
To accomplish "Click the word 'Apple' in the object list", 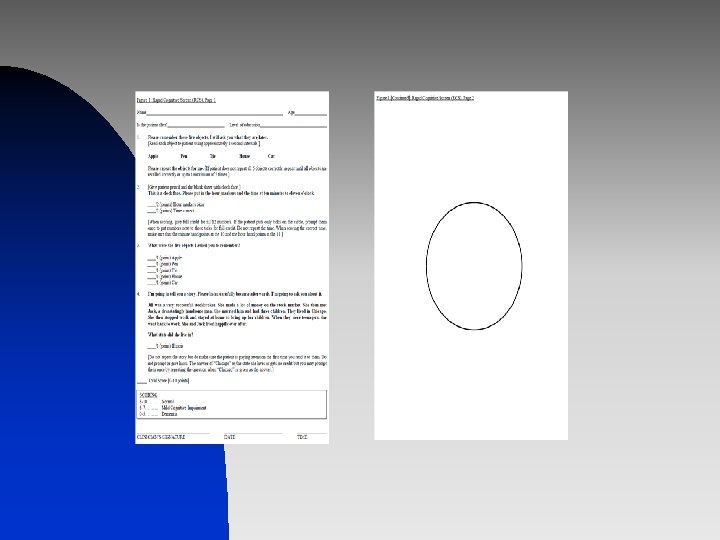I will [x=153, y=156].
